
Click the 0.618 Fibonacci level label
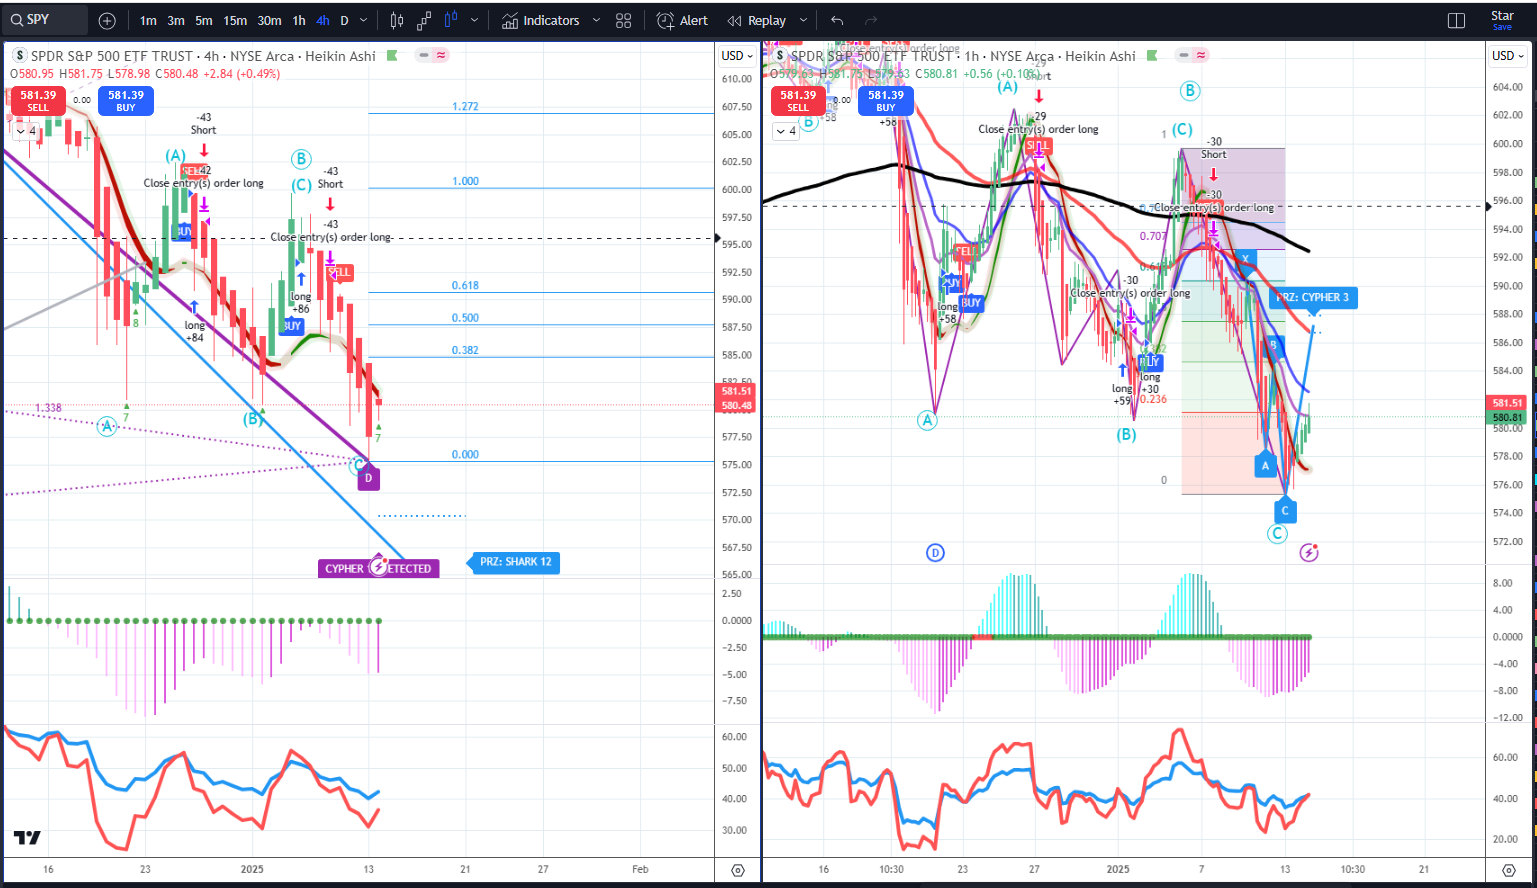(465, 285)
